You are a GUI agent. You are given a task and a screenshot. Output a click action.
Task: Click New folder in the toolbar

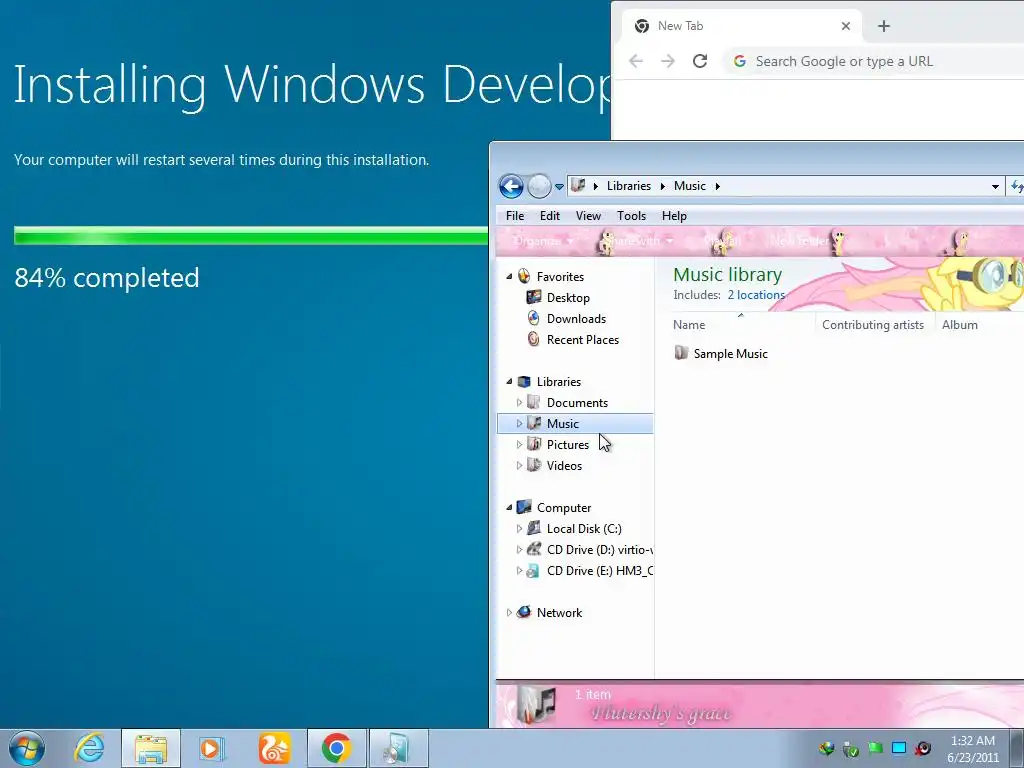pos(799,241)
